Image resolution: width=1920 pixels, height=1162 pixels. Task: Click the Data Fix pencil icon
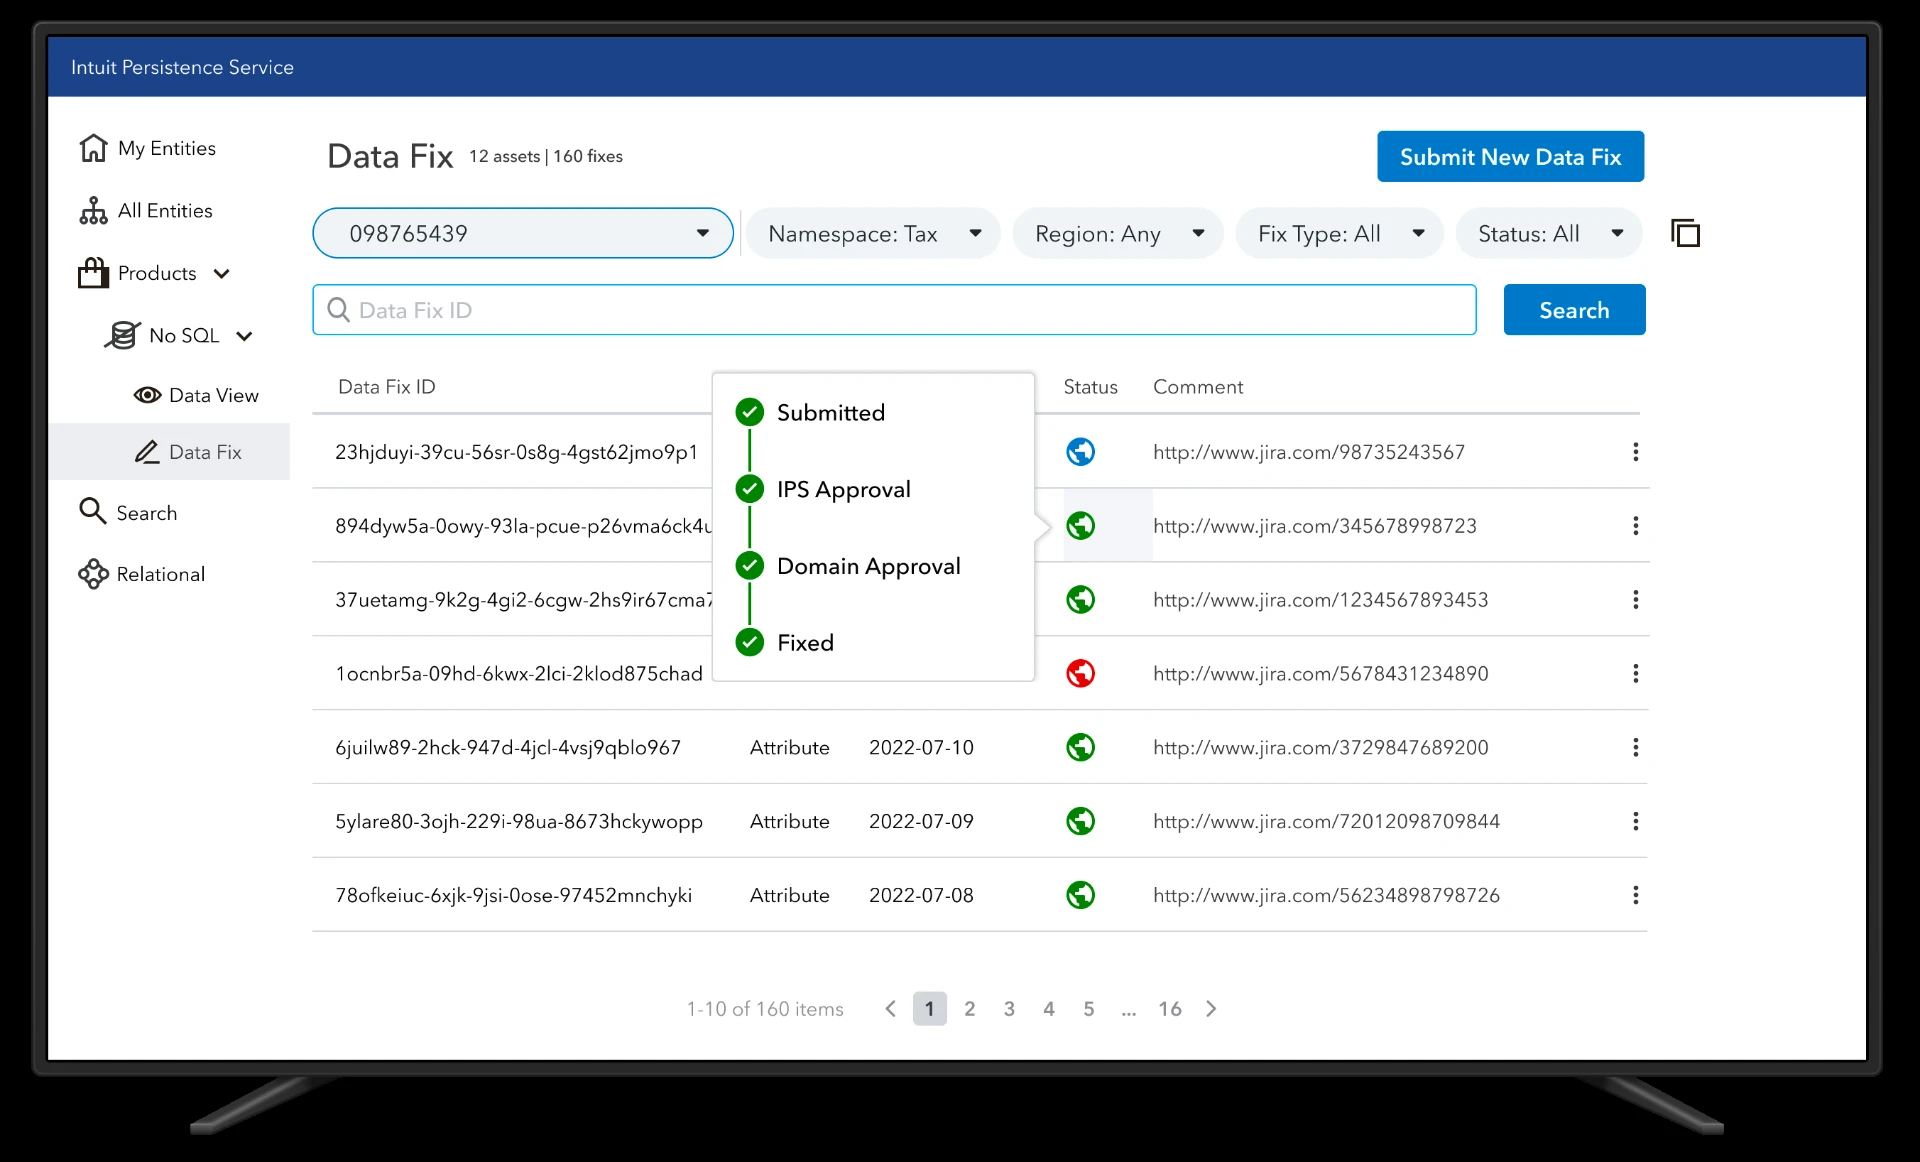147,452
